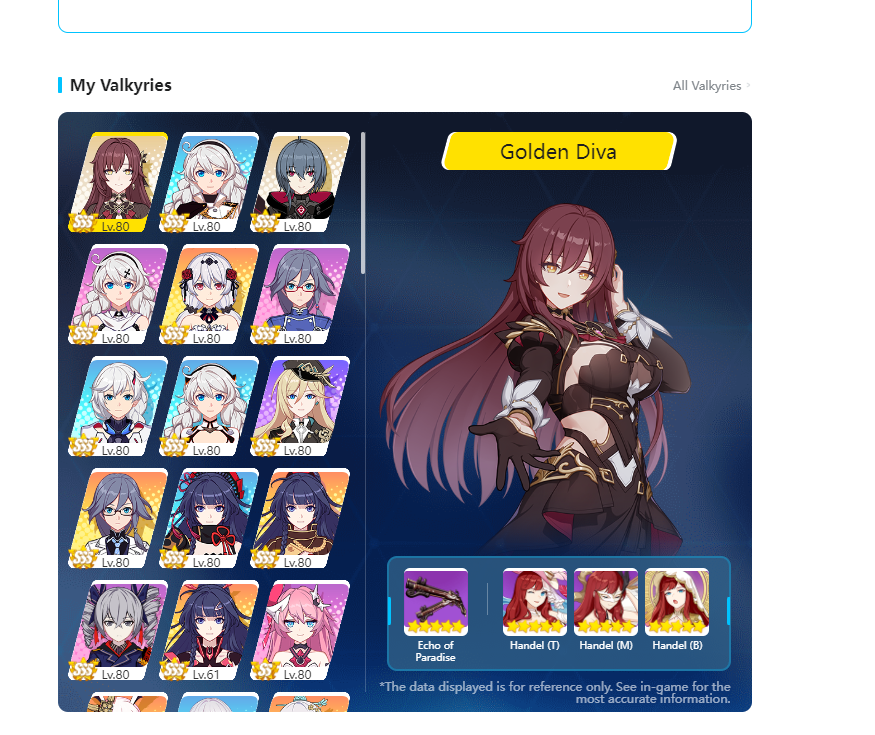The width and height of the screenshot is (875, 735).
Task: Select the Handel (B) stigmata icon
Action: (x=677, y=602)
